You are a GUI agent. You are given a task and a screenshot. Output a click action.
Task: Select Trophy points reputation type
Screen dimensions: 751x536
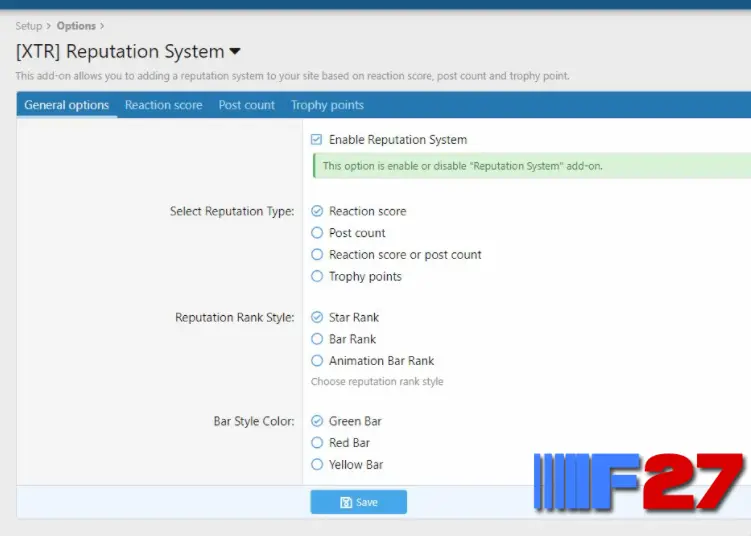click(x=317, y=277)
